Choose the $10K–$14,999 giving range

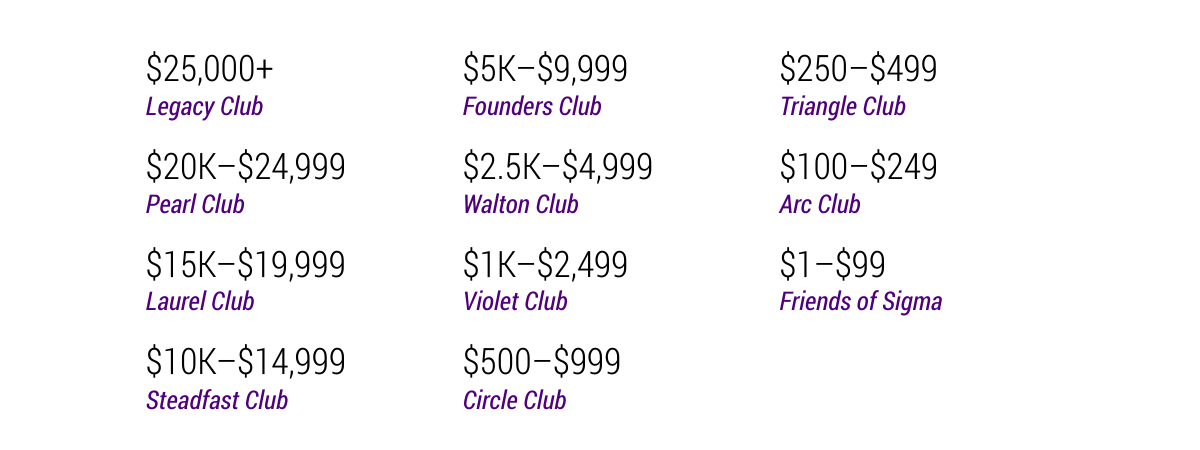[x=245, y=362]
